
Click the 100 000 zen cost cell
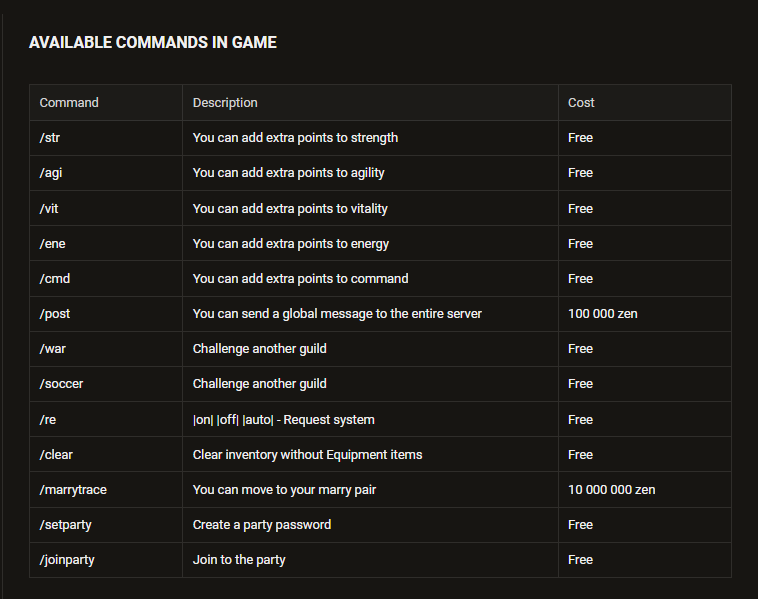pos(645,314)
